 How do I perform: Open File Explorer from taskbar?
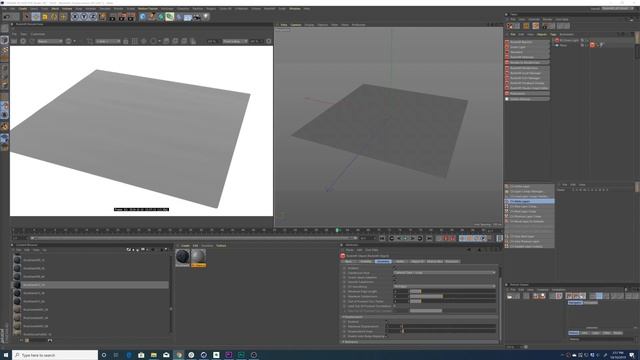click(x=153, y=355)
